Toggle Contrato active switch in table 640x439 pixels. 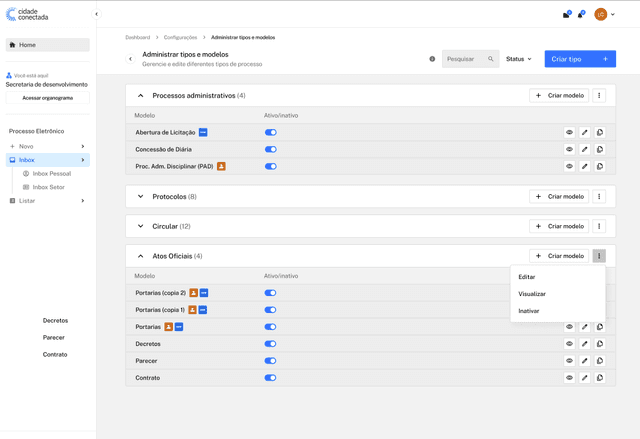[271, 378]
